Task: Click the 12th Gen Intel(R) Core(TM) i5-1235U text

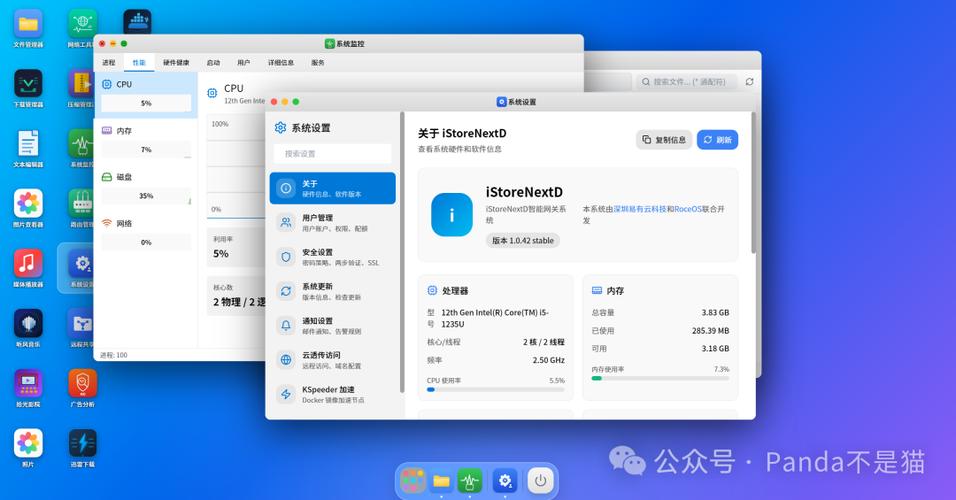Action: [494, 318]
